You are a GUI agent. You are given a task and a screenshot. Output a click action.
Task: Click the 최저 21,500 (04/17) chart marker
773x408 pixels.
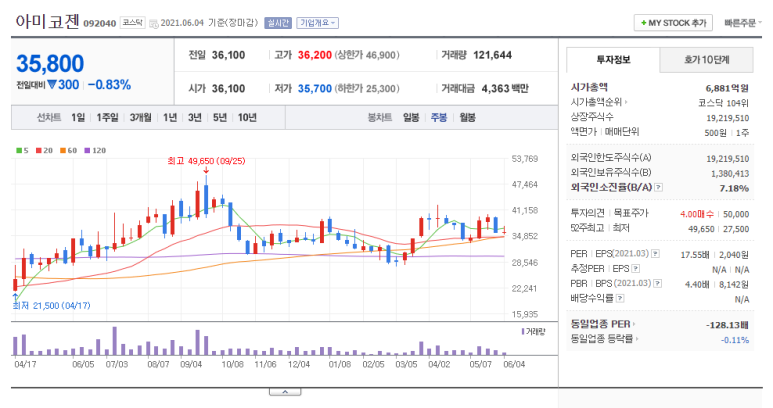(x=51, y=306)
